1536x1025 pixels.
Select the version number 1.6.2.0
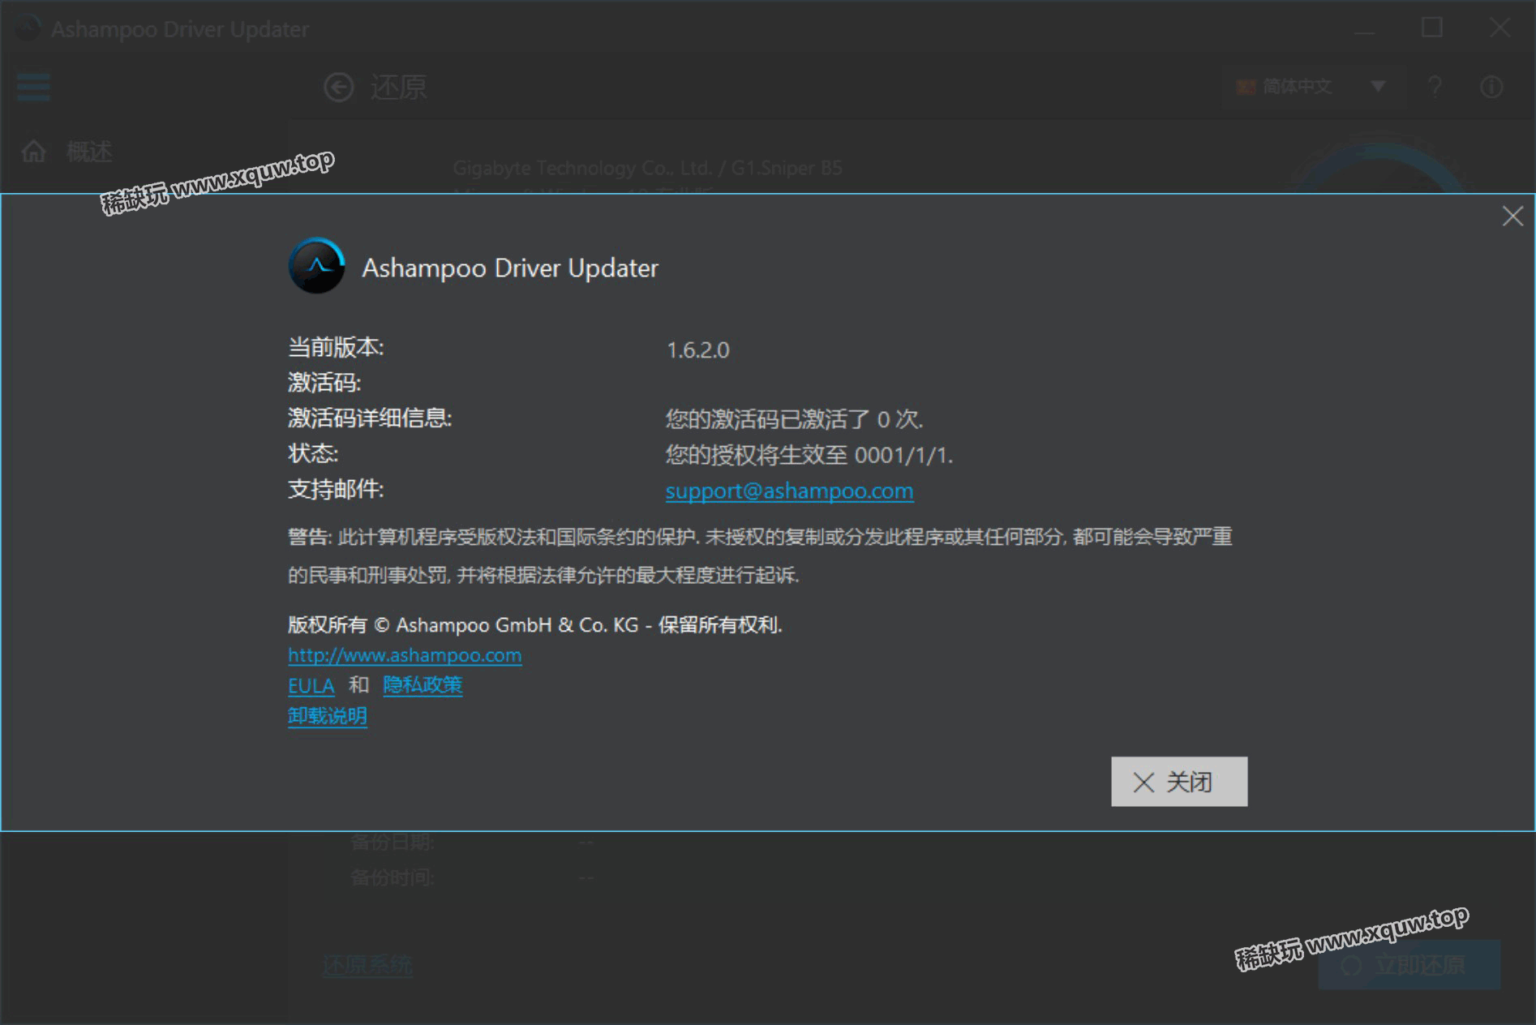(x=698, y=350)
